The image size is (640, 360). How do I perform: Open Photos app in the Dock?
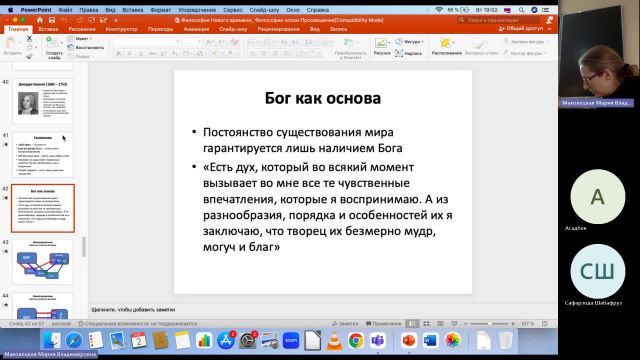click(x=452, y=340)
